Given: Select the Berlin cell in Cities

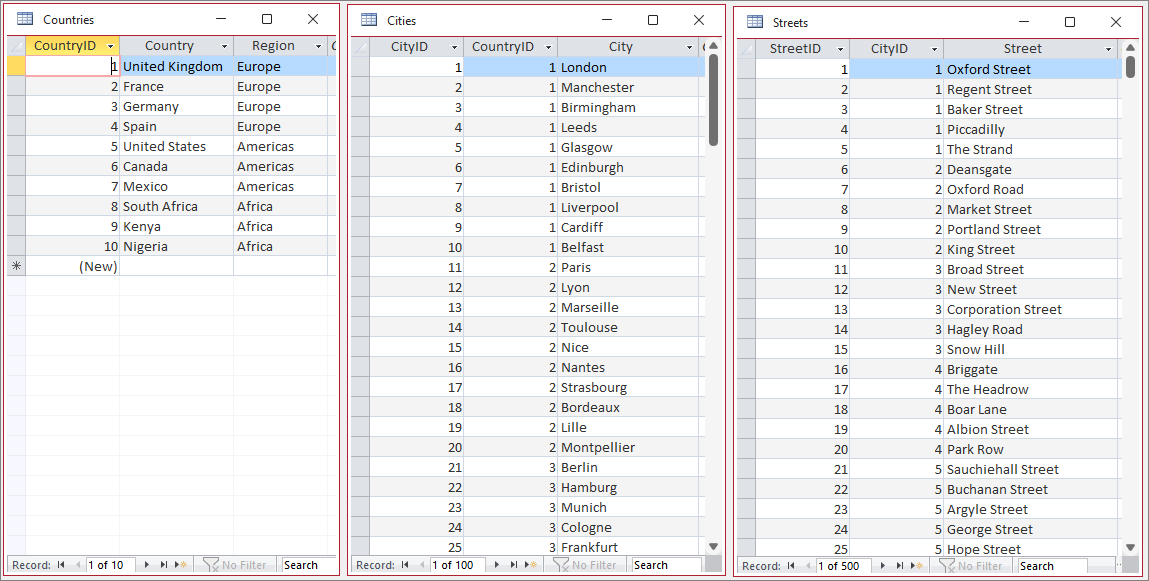Looking at the screenshot, I should pos(629,467).
